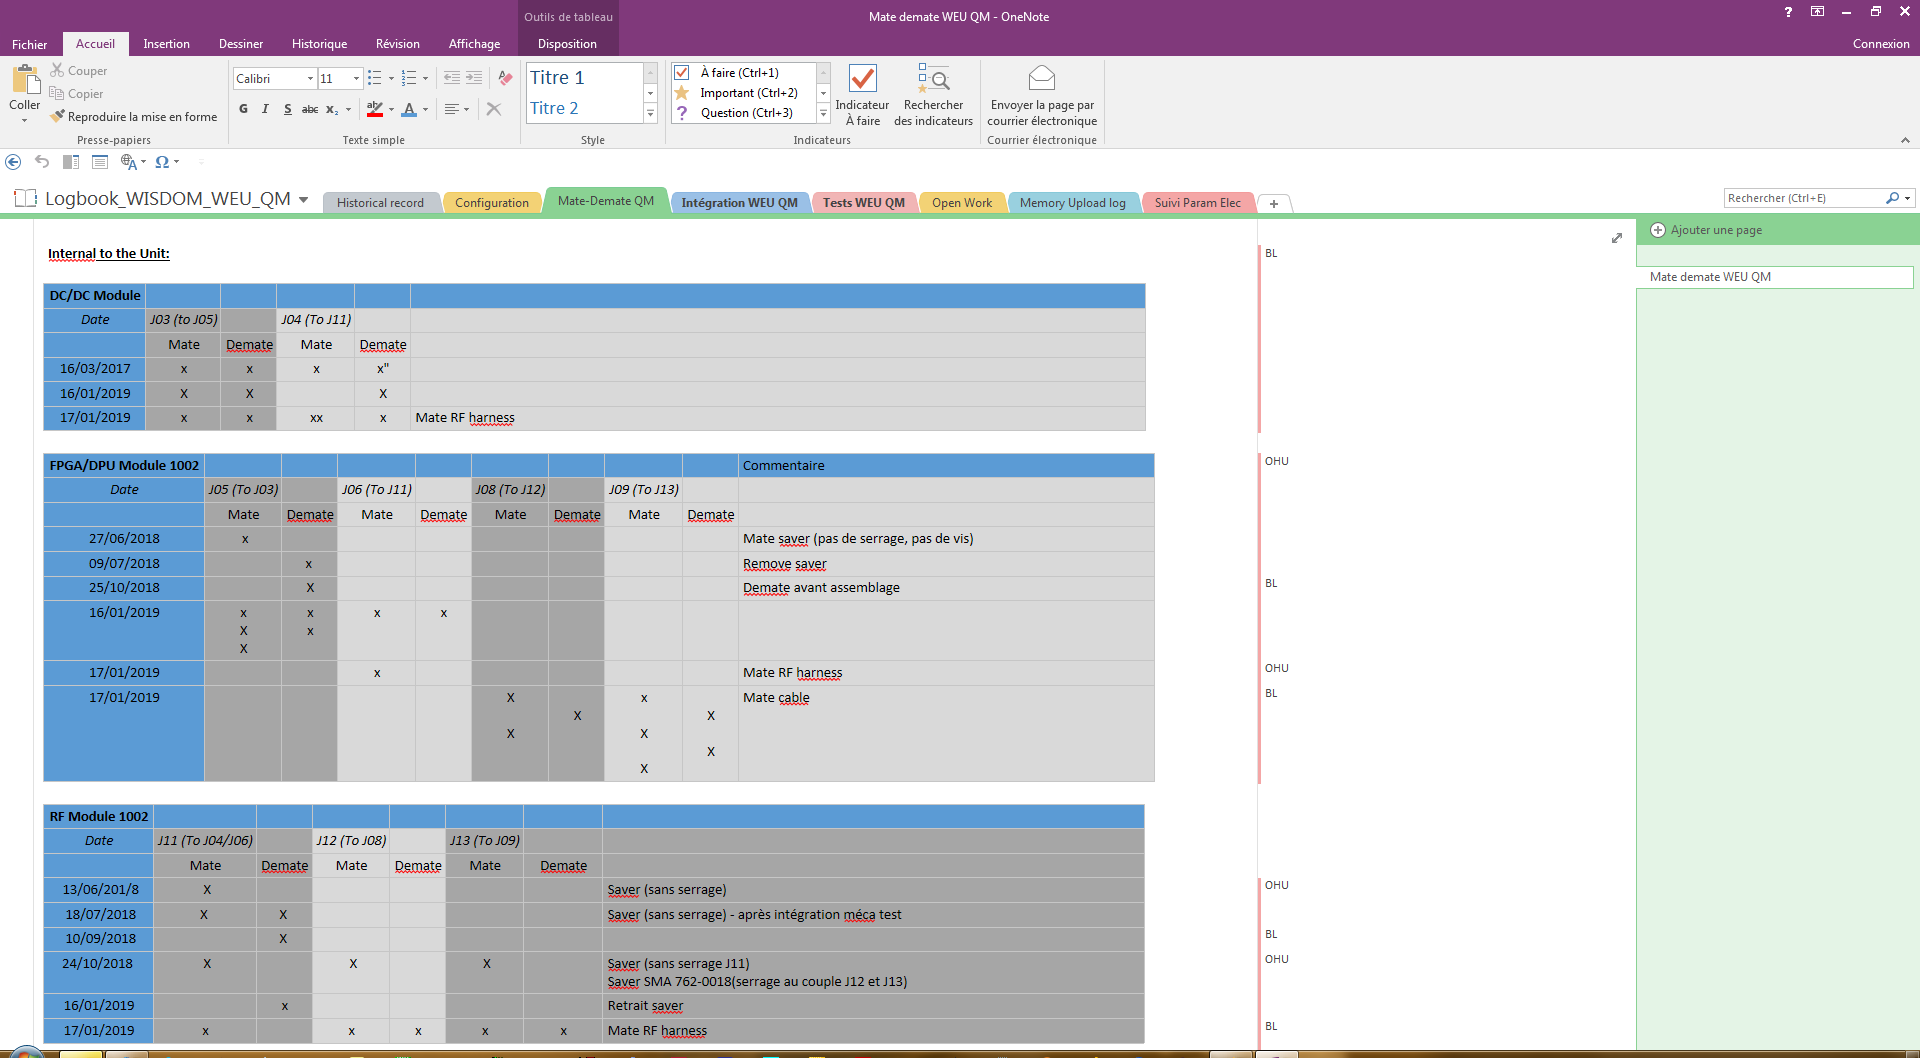The image size is (1920, 1058).
Task: Click Reproduire la mise en forme
Action: coord(134,117)
